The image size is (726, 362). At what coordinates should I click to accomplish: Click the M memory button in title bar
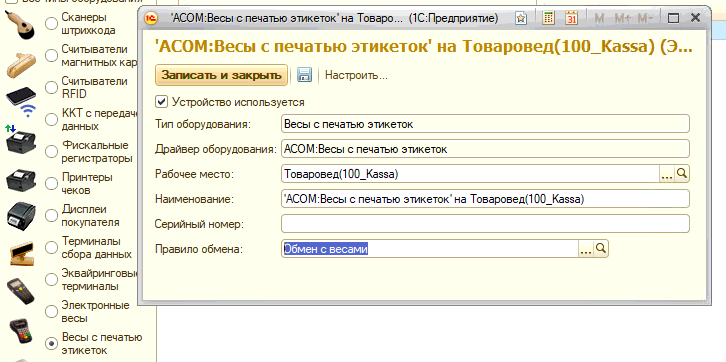click(599, 18)
